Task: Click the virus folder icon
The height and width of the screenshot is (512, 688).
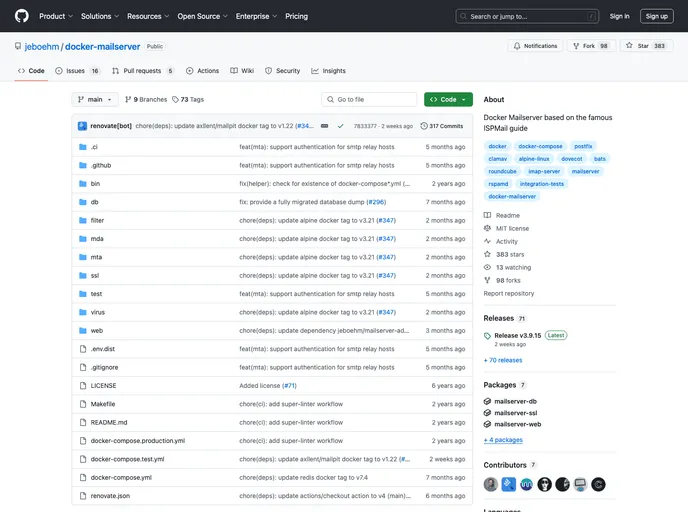Action: (x=82, y=313)
